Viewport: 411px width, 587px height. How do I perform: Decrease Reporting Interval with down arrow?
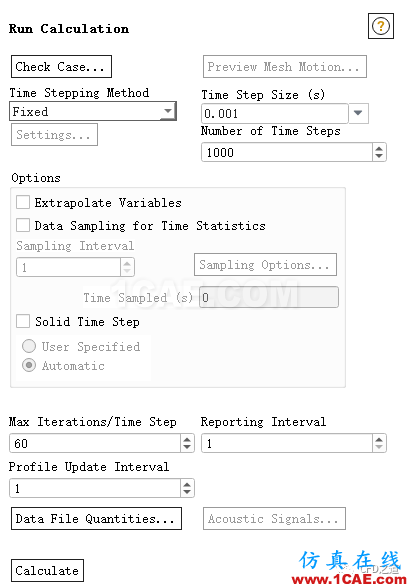(x=379, y=447)
